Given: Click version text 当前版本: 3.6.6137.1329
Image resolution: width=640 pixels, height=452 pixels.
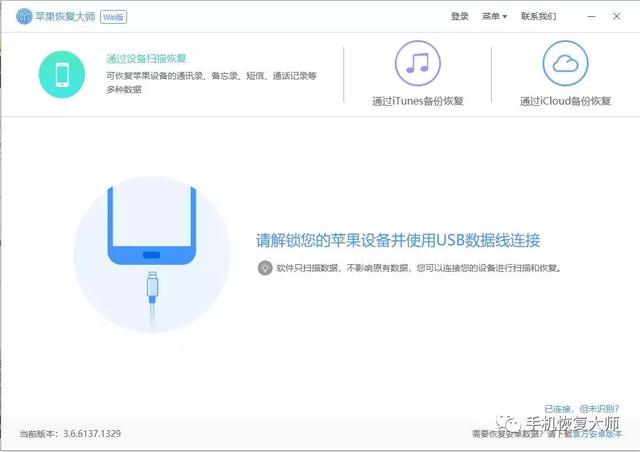Looking at the screenshot, I should coord(70,434).
